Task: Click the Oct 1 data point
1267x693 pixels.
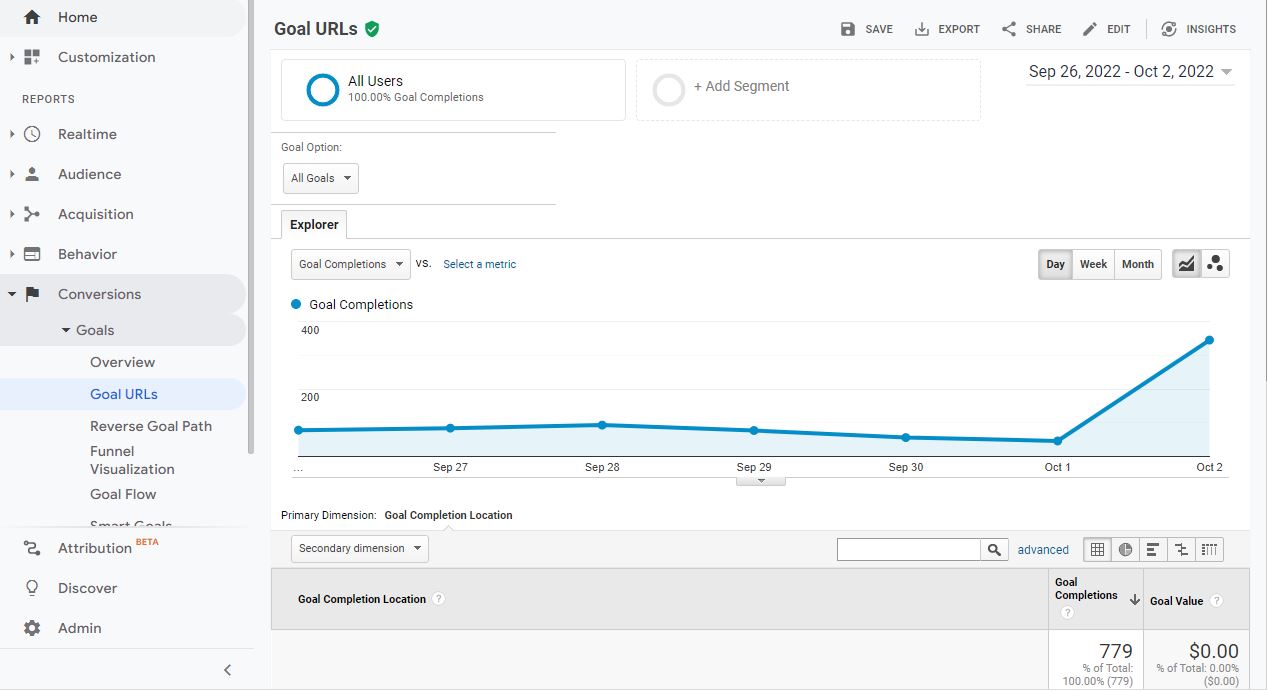Action: tap(1057, 441)
